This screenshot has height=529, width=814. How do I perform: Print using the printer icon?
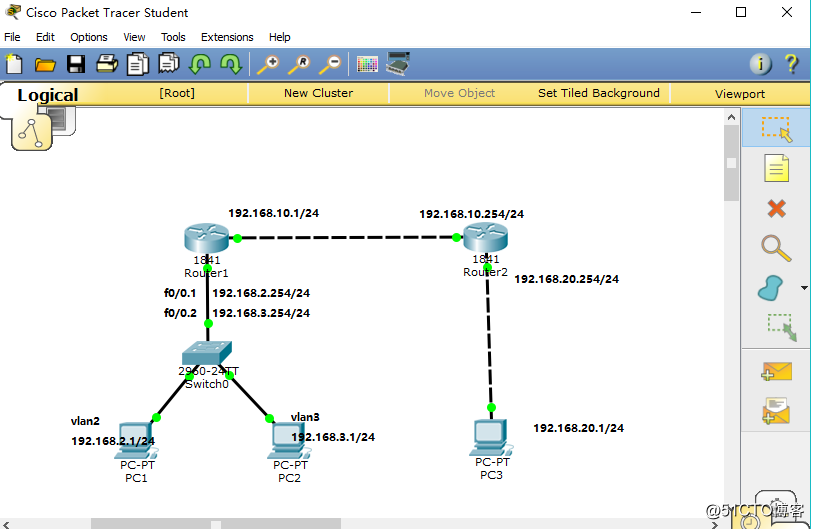point(107,64)
